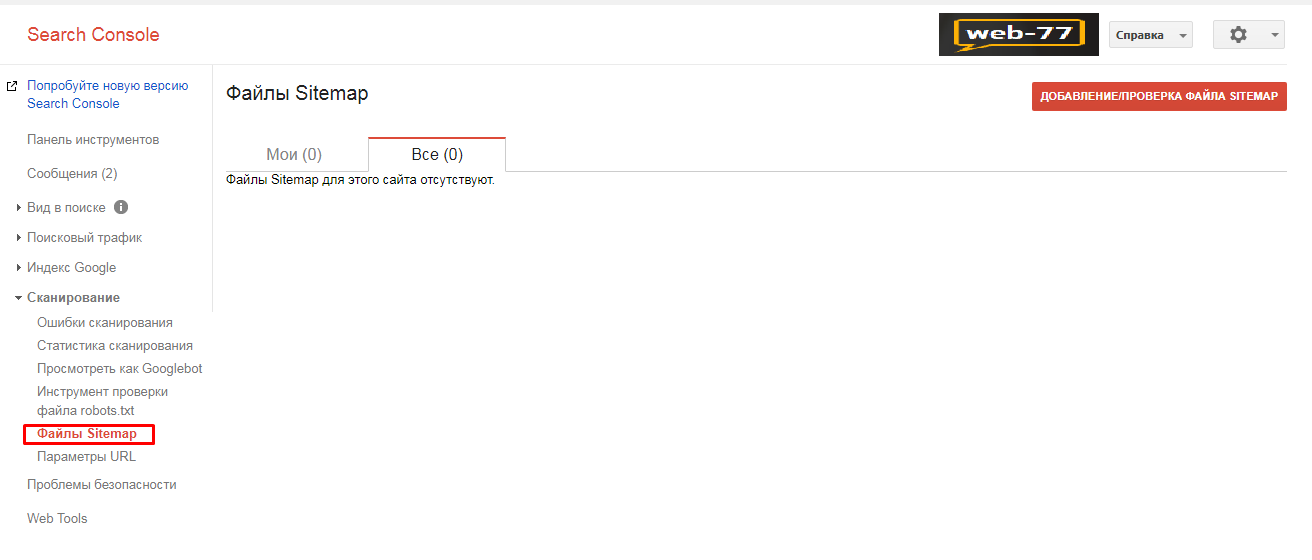This screenshot has height=560, width=1312.
Task: Click the web-77 logo image
Action: tap(1019, 34)
